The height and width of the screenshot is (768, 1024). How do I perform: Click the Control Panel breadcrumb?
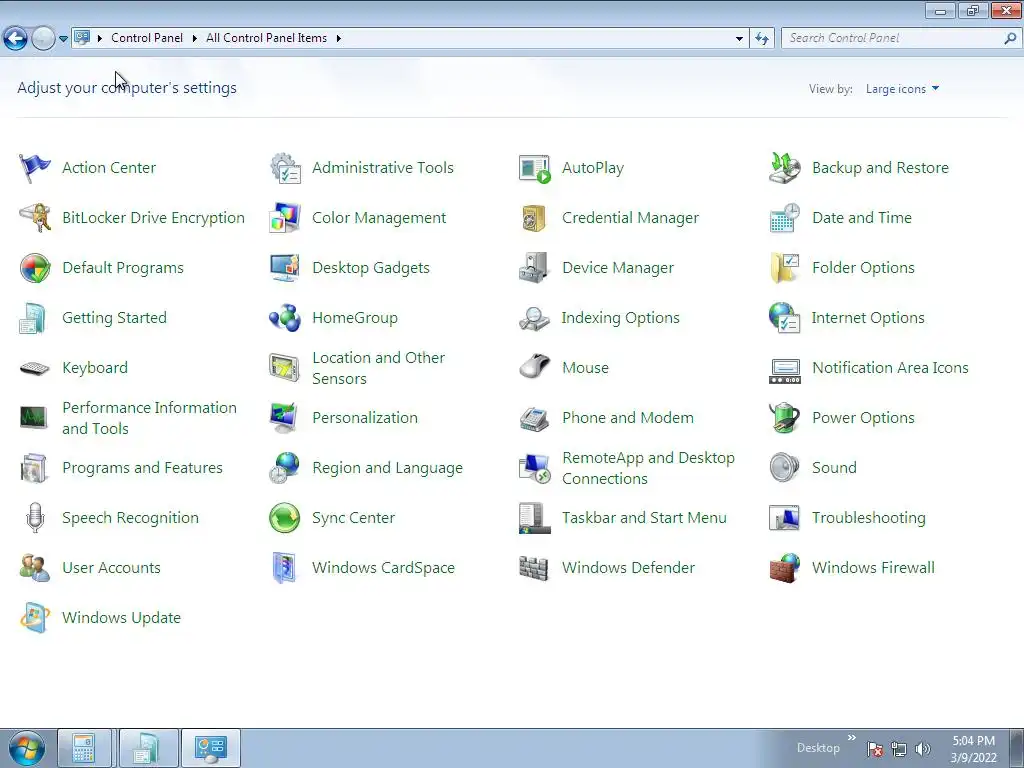tap(147, 38)
